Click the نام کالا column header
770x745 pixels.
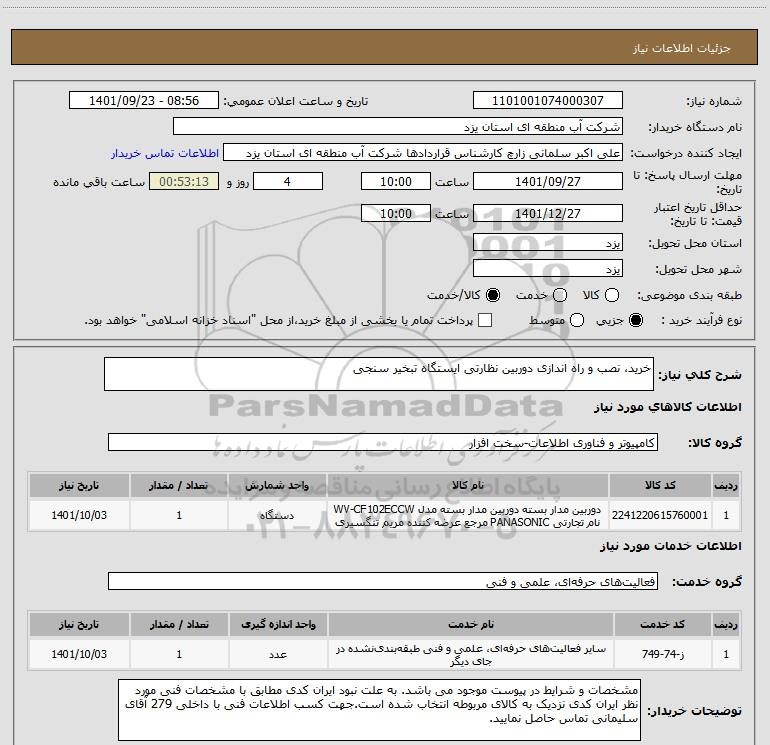point(467,486)
